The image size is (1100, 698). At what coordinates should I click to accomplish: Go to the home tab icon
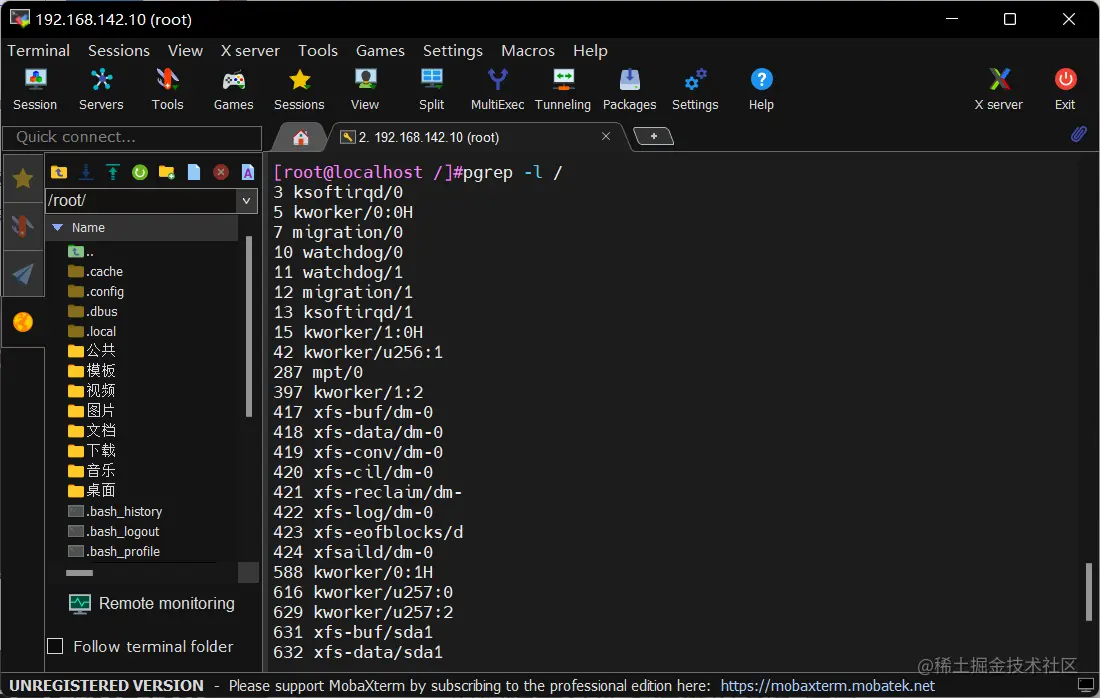300,137
